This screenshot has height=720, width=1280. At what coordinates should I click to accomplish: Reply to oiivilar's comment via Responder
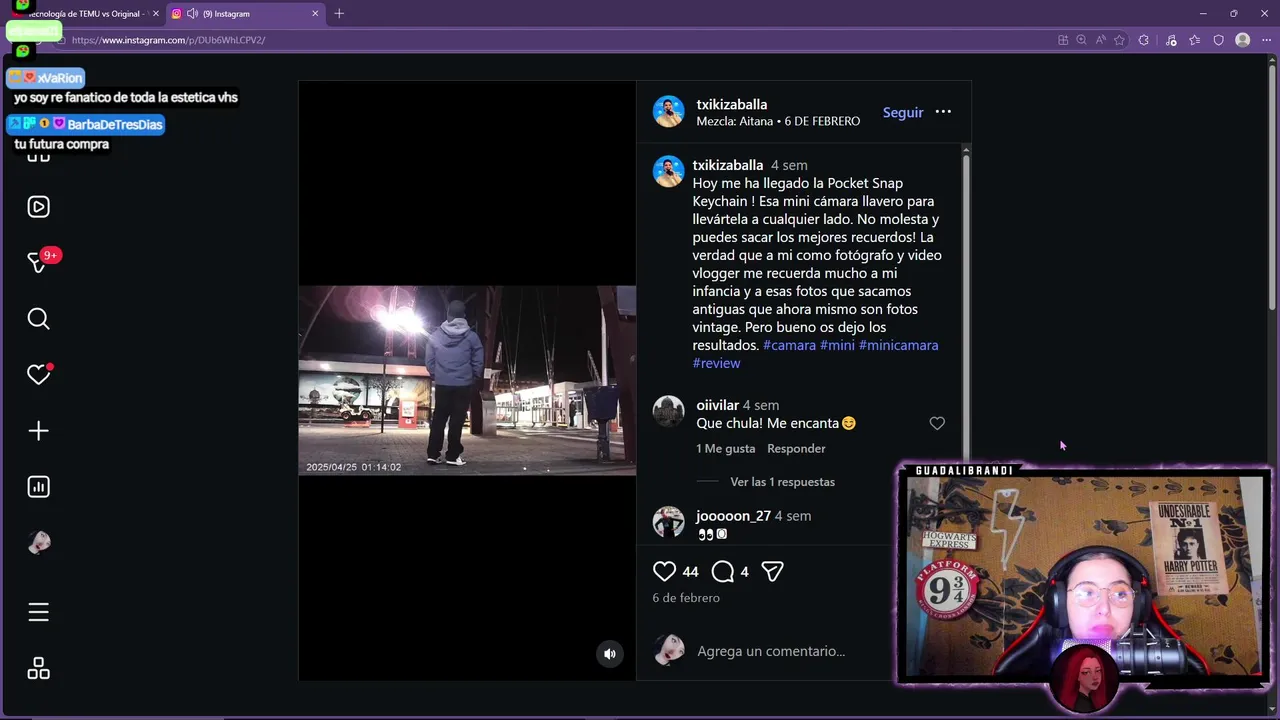[796, 449]
